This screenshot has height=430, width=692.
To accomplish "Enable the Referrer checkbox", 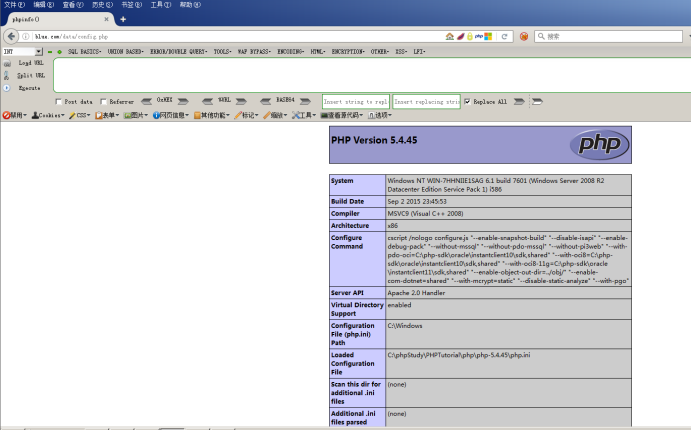I will click(x=103, y=102).
